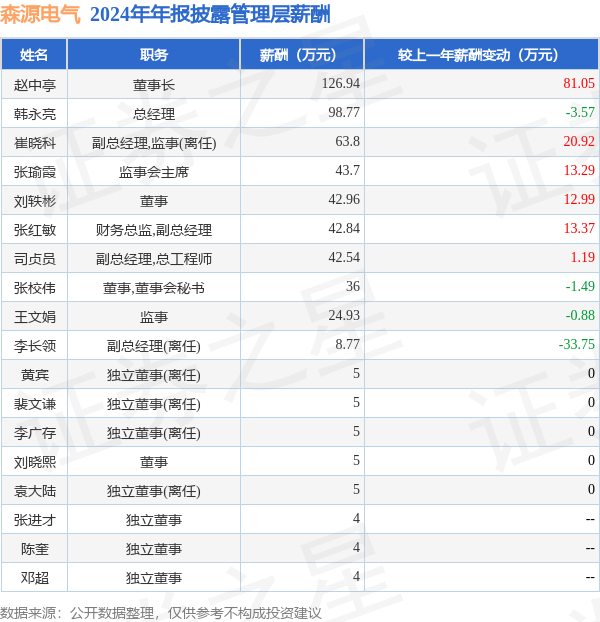Select the name 李长领
The height and width of the screenshot is (622, 600).
point(35,346)
